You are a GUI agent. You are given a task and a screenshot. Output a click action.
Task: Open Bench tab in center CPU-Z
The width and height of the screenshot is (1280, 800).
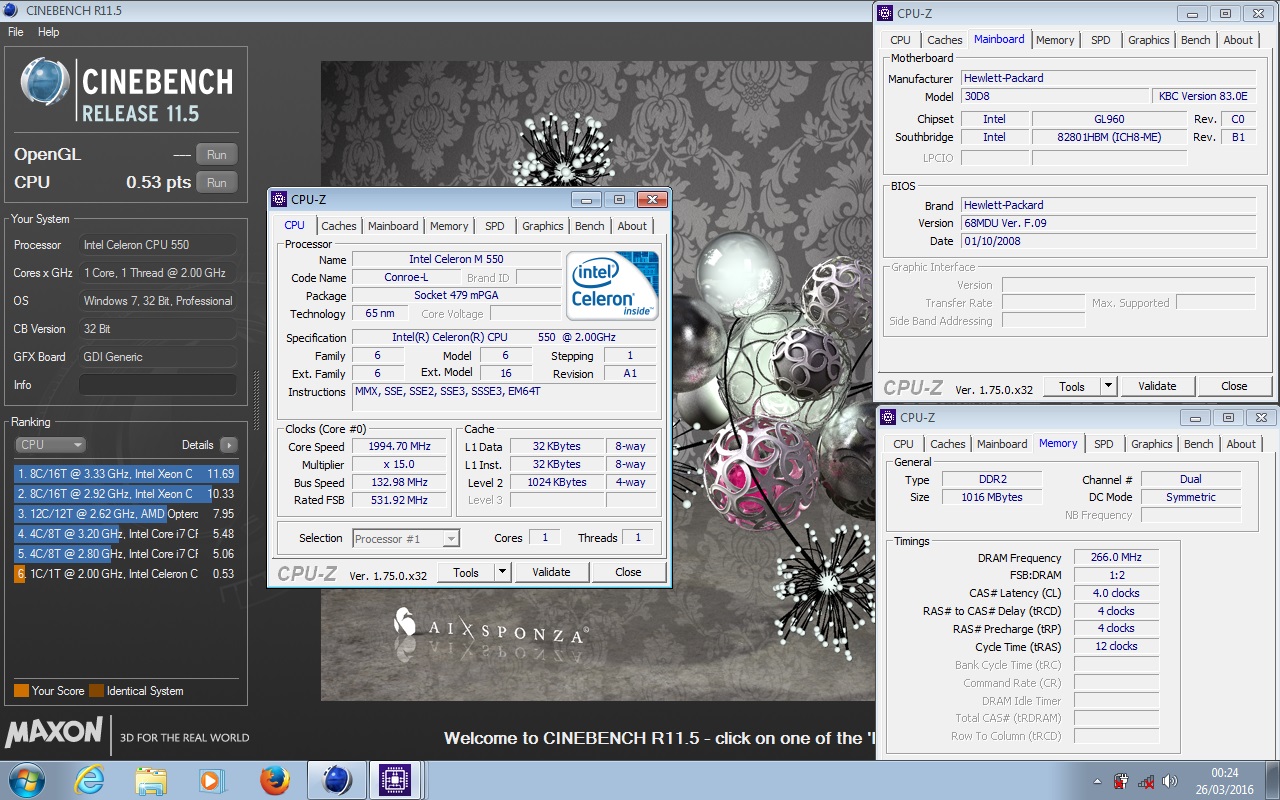tap(590, 226)
